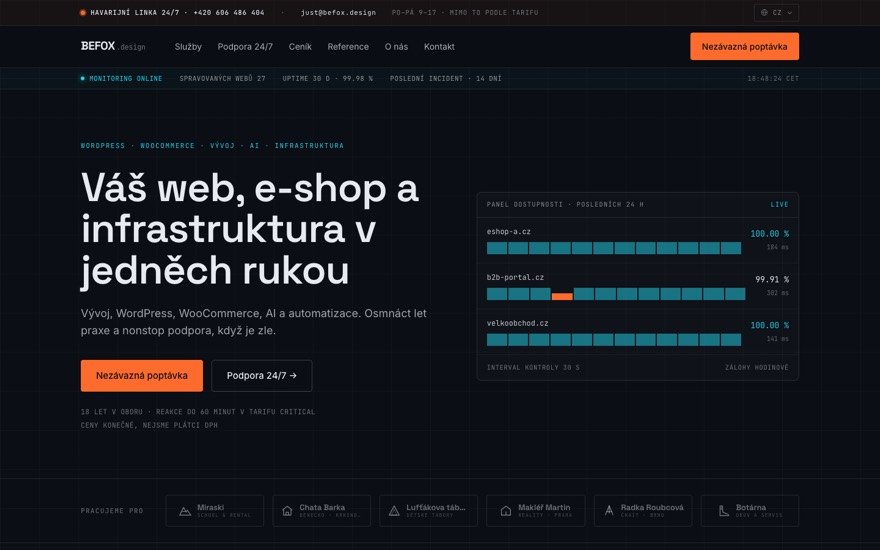This screenshot has width=880, height=550.
Task: Open the Podpora 24/7 navigation item
Action: 245,47
